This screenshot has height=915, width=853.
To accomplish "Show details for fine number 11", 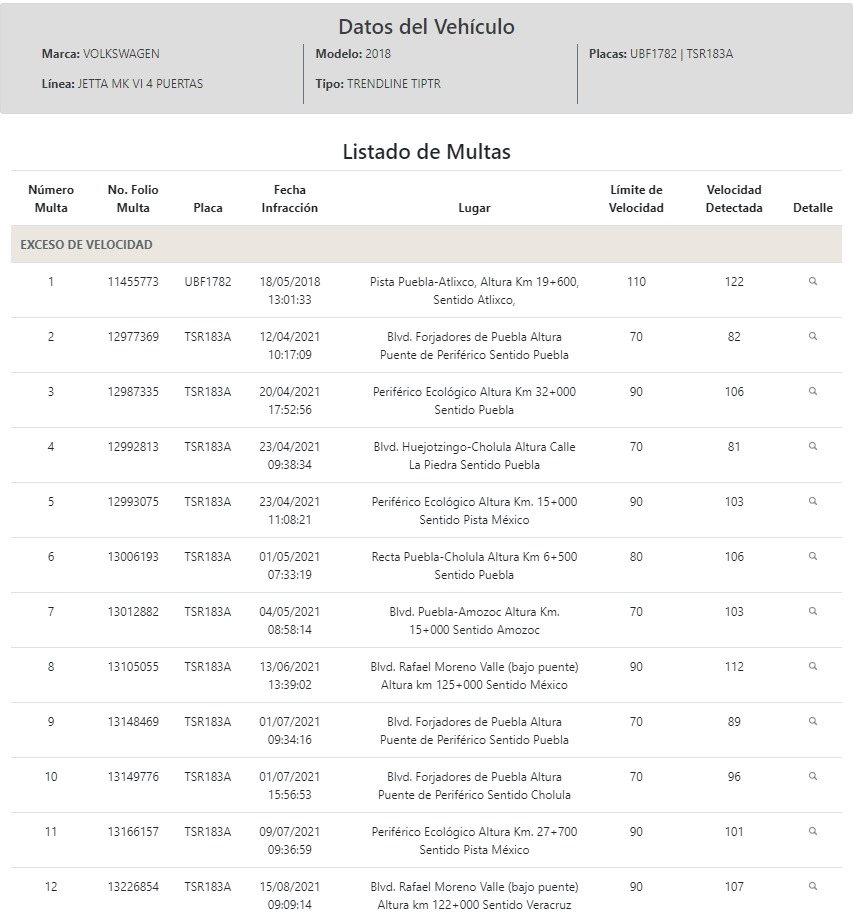I will [812, 831].
